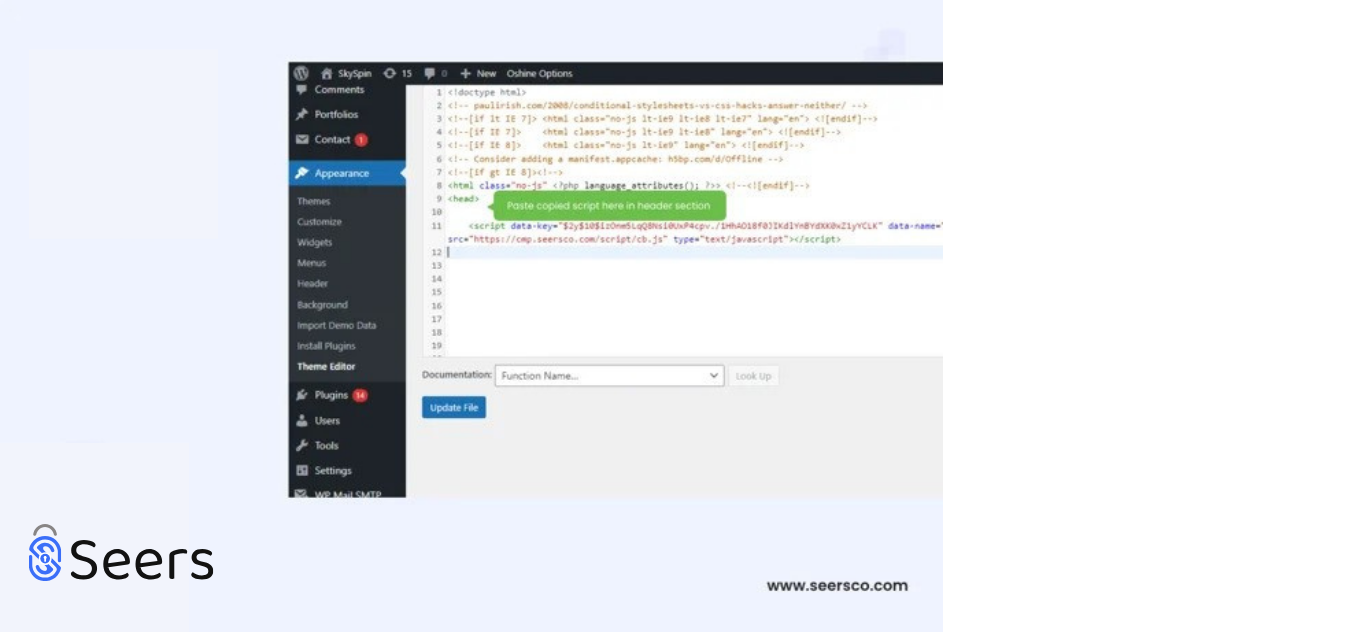Viewport: 1366px width, 632px height.
Task: Click the New link in admin bar
Action: [486, 73]
